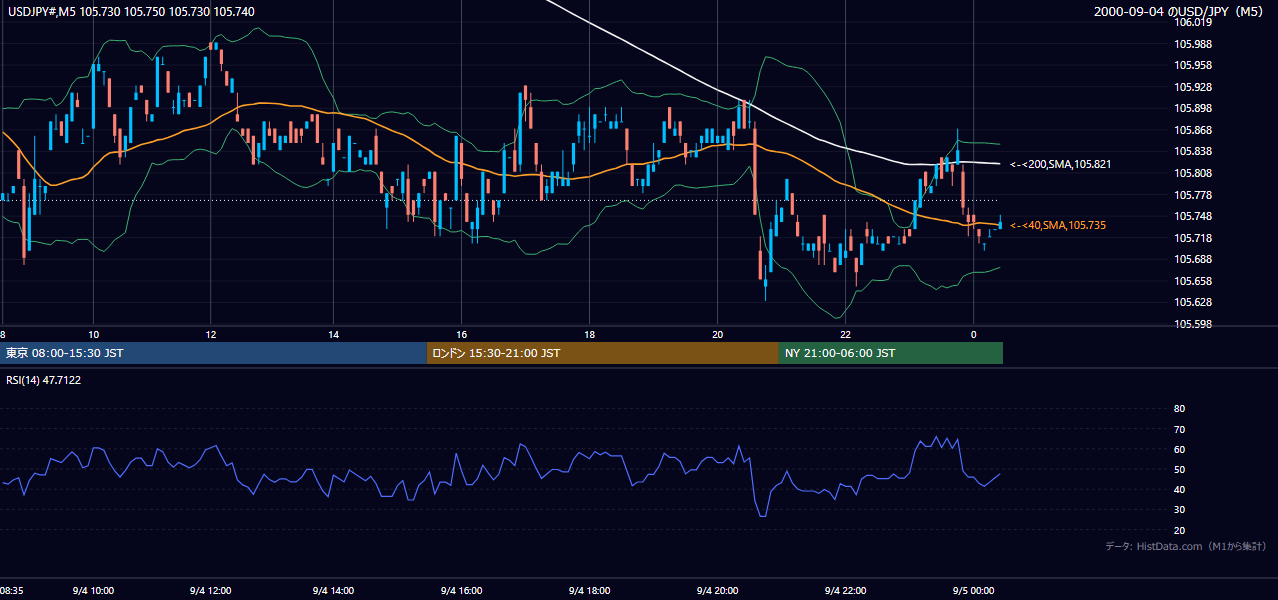Screen dimensions: 1278x600
Task: Click the hour tick 20 under the price chart
Action: pos(717,334)
